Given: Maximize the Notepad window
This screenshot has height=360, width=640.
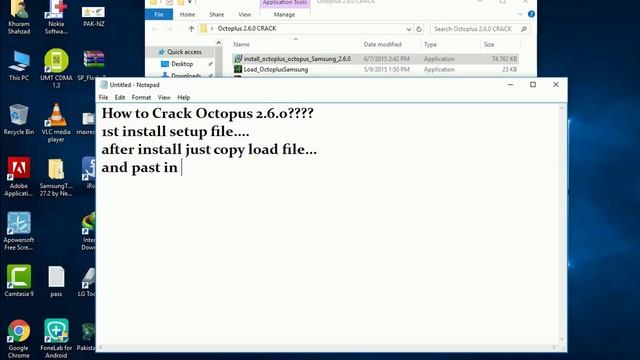Looking at the screenshot, I should coord(533,84).
